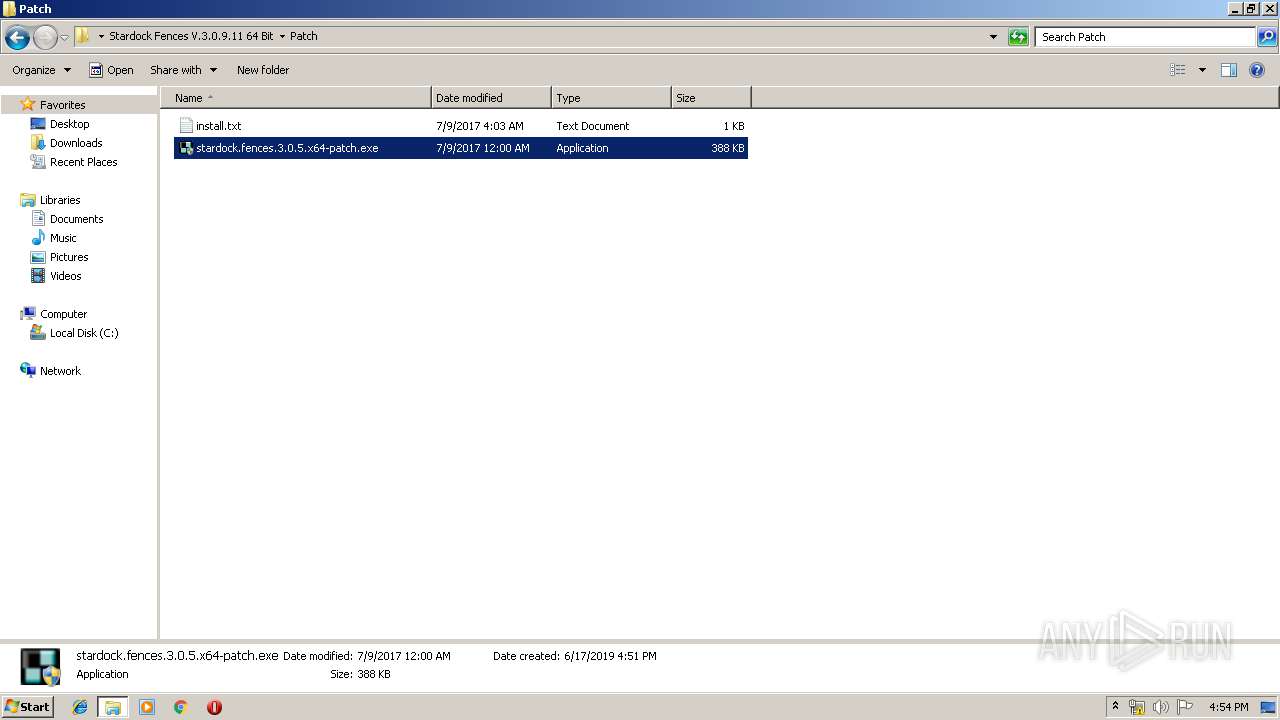Open Desktop in the navigation pane
The height and width of the screenshot is (720, 1280).
point(69,124)
